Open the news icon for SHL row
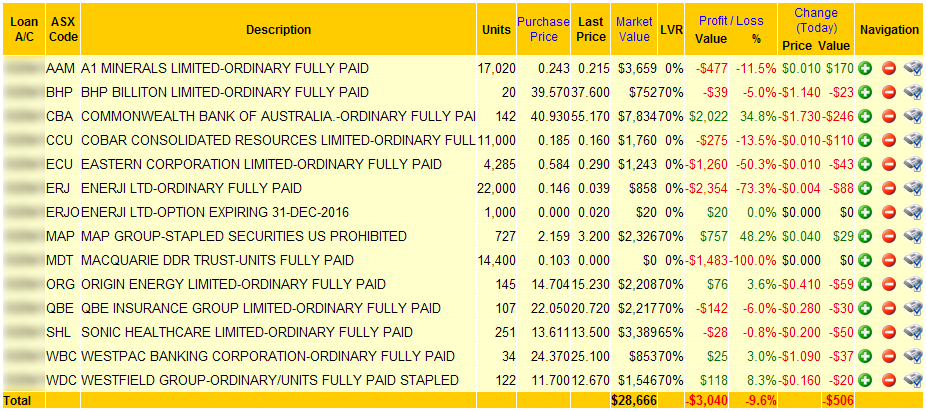Image resolution: width=926 pixels, height=411 pixels. pos(913,332)
